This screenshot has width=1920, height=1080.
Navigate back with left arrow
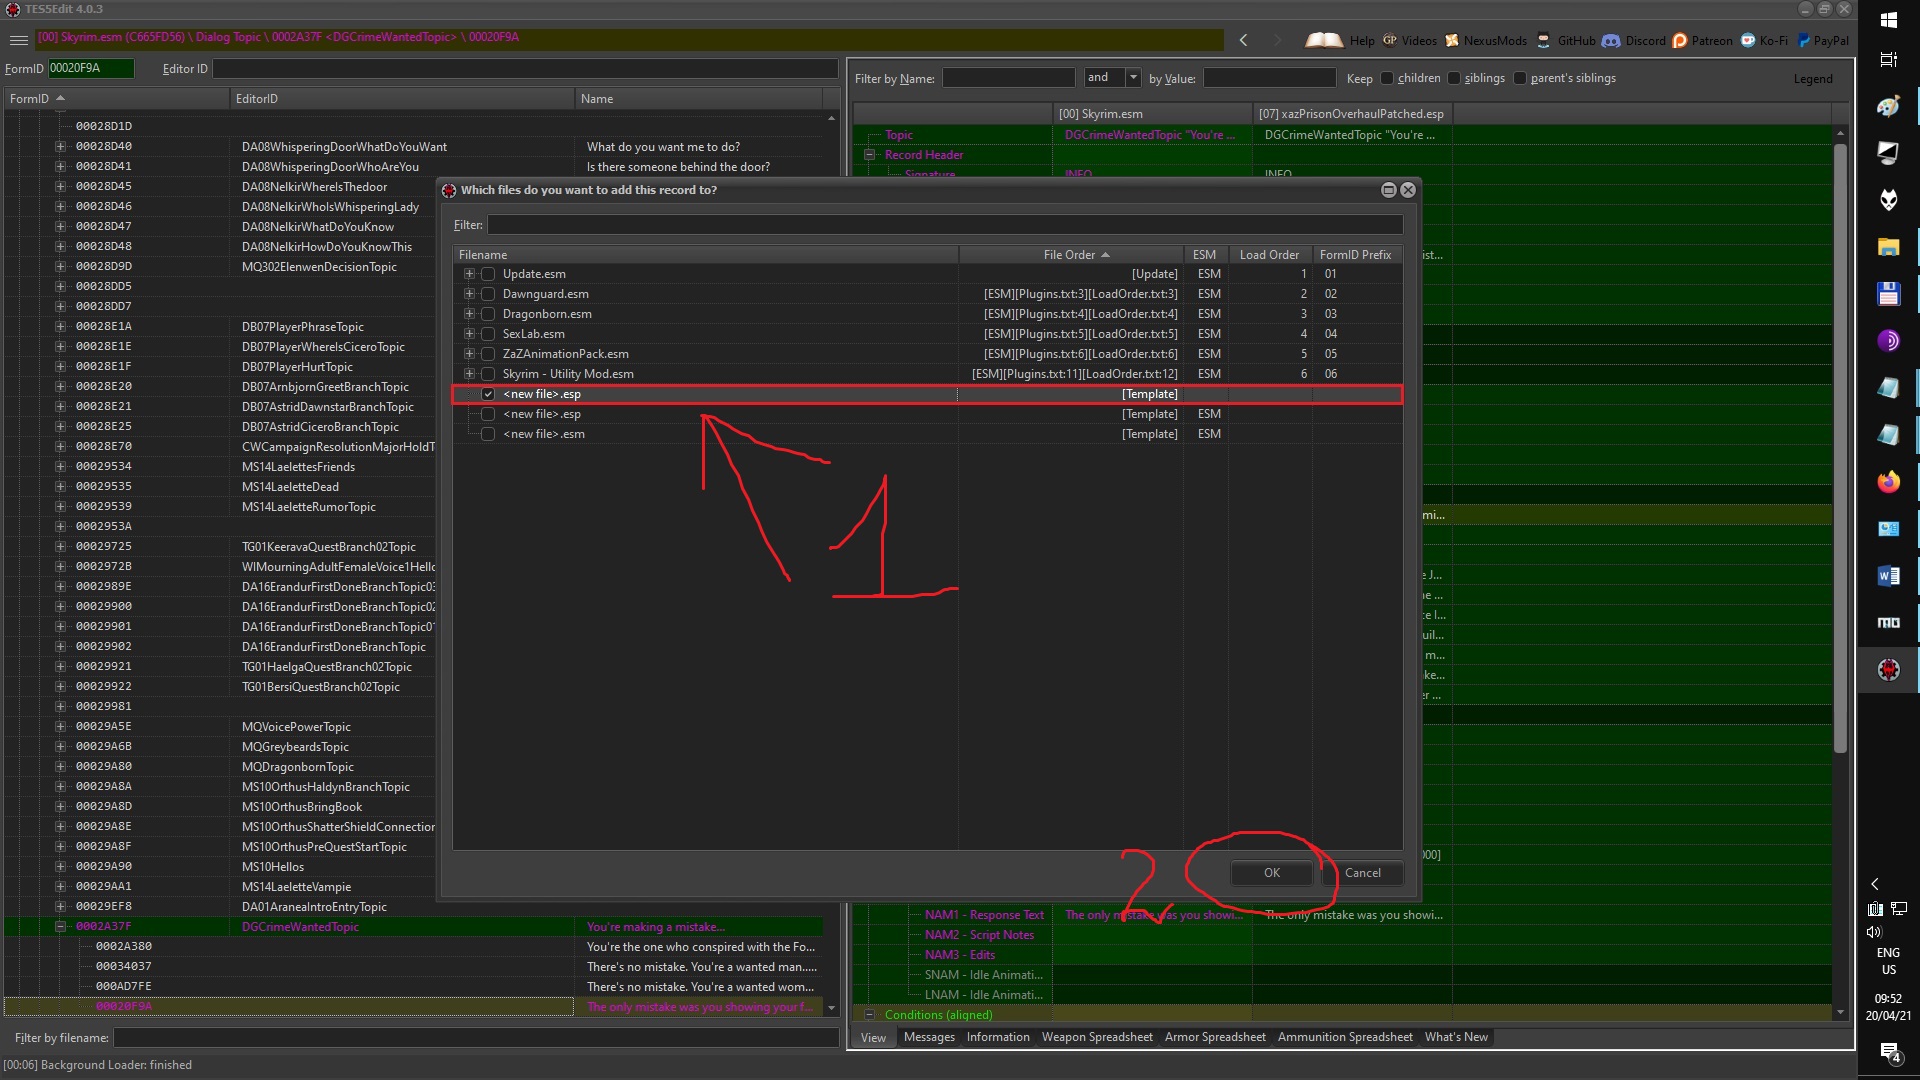coord(1243,40)
